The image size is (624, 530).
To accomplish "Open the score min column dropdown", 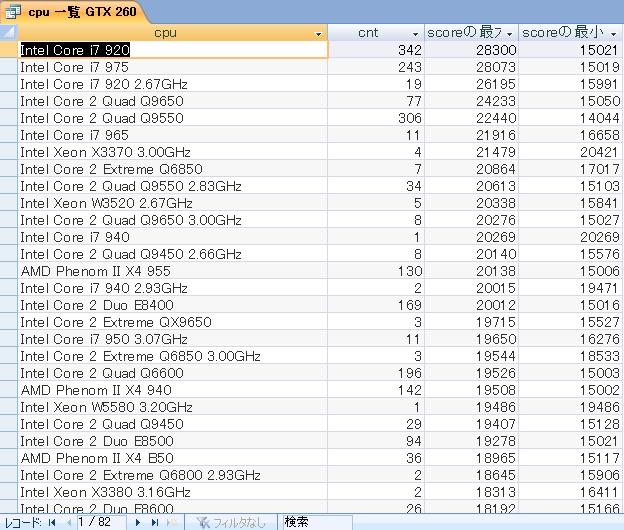I will point(614,34).
